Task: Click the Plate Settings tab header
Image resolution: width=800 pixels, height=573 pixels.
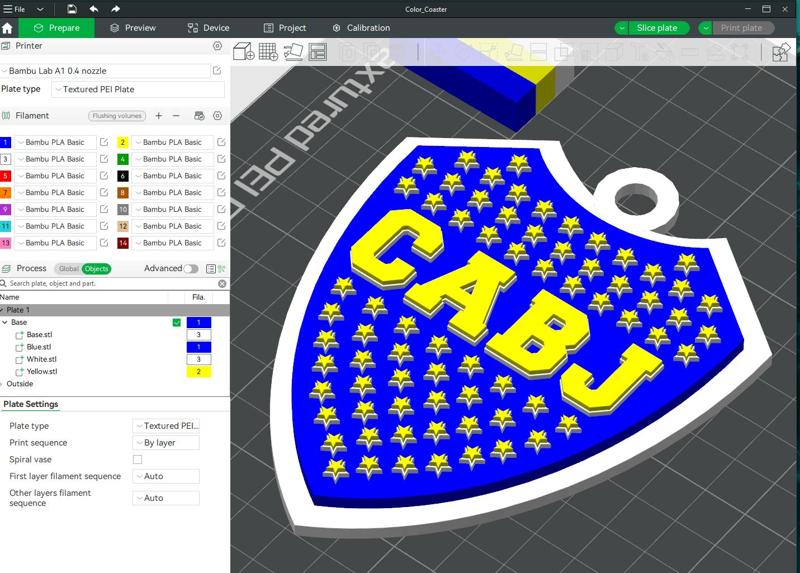Action: tap(31, 404)
